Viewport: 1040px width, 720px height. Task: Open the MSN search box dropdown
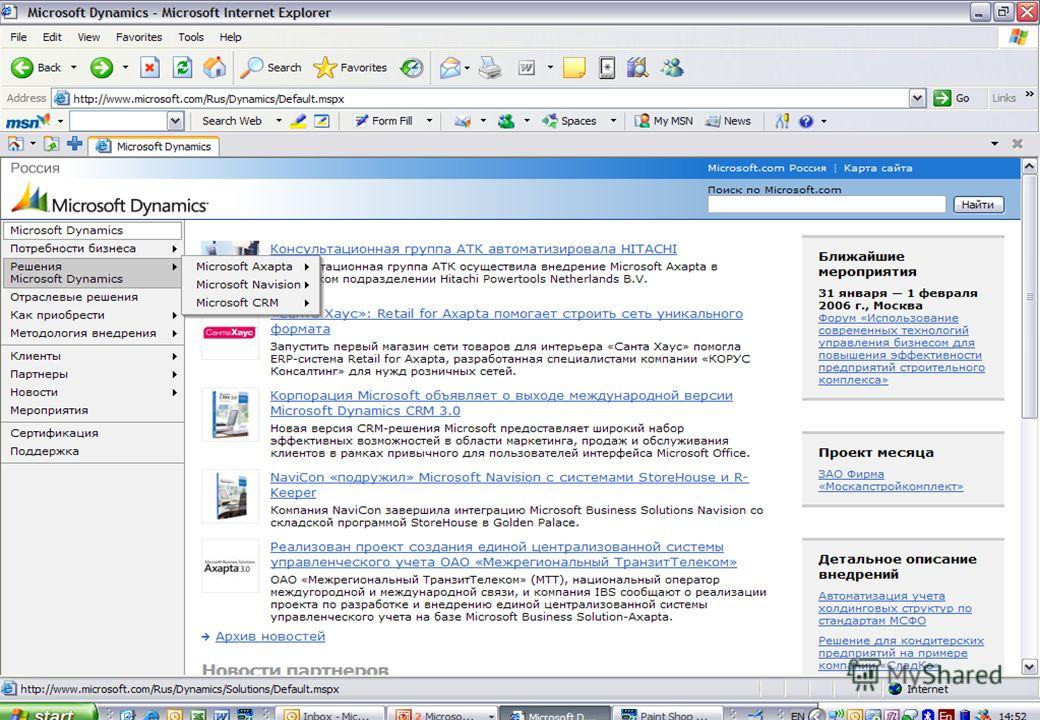175,121
